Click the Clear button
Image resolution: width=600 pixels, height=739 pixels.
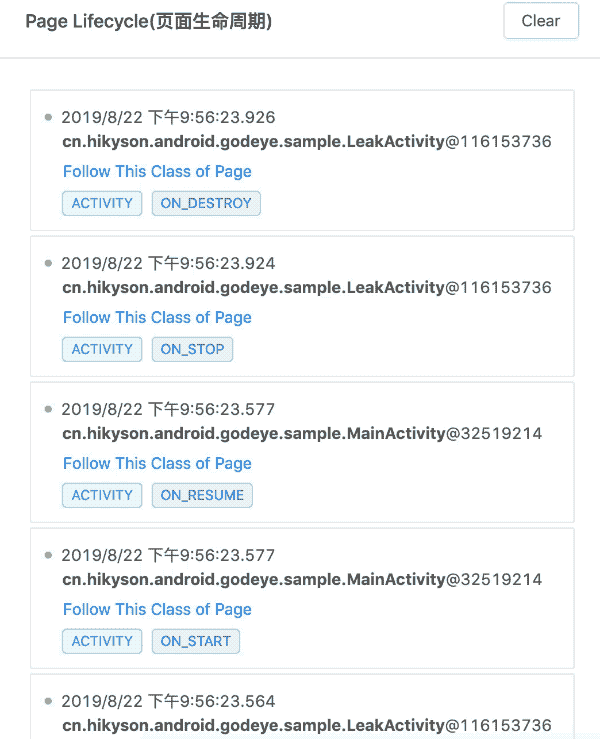tap(541, 21)
